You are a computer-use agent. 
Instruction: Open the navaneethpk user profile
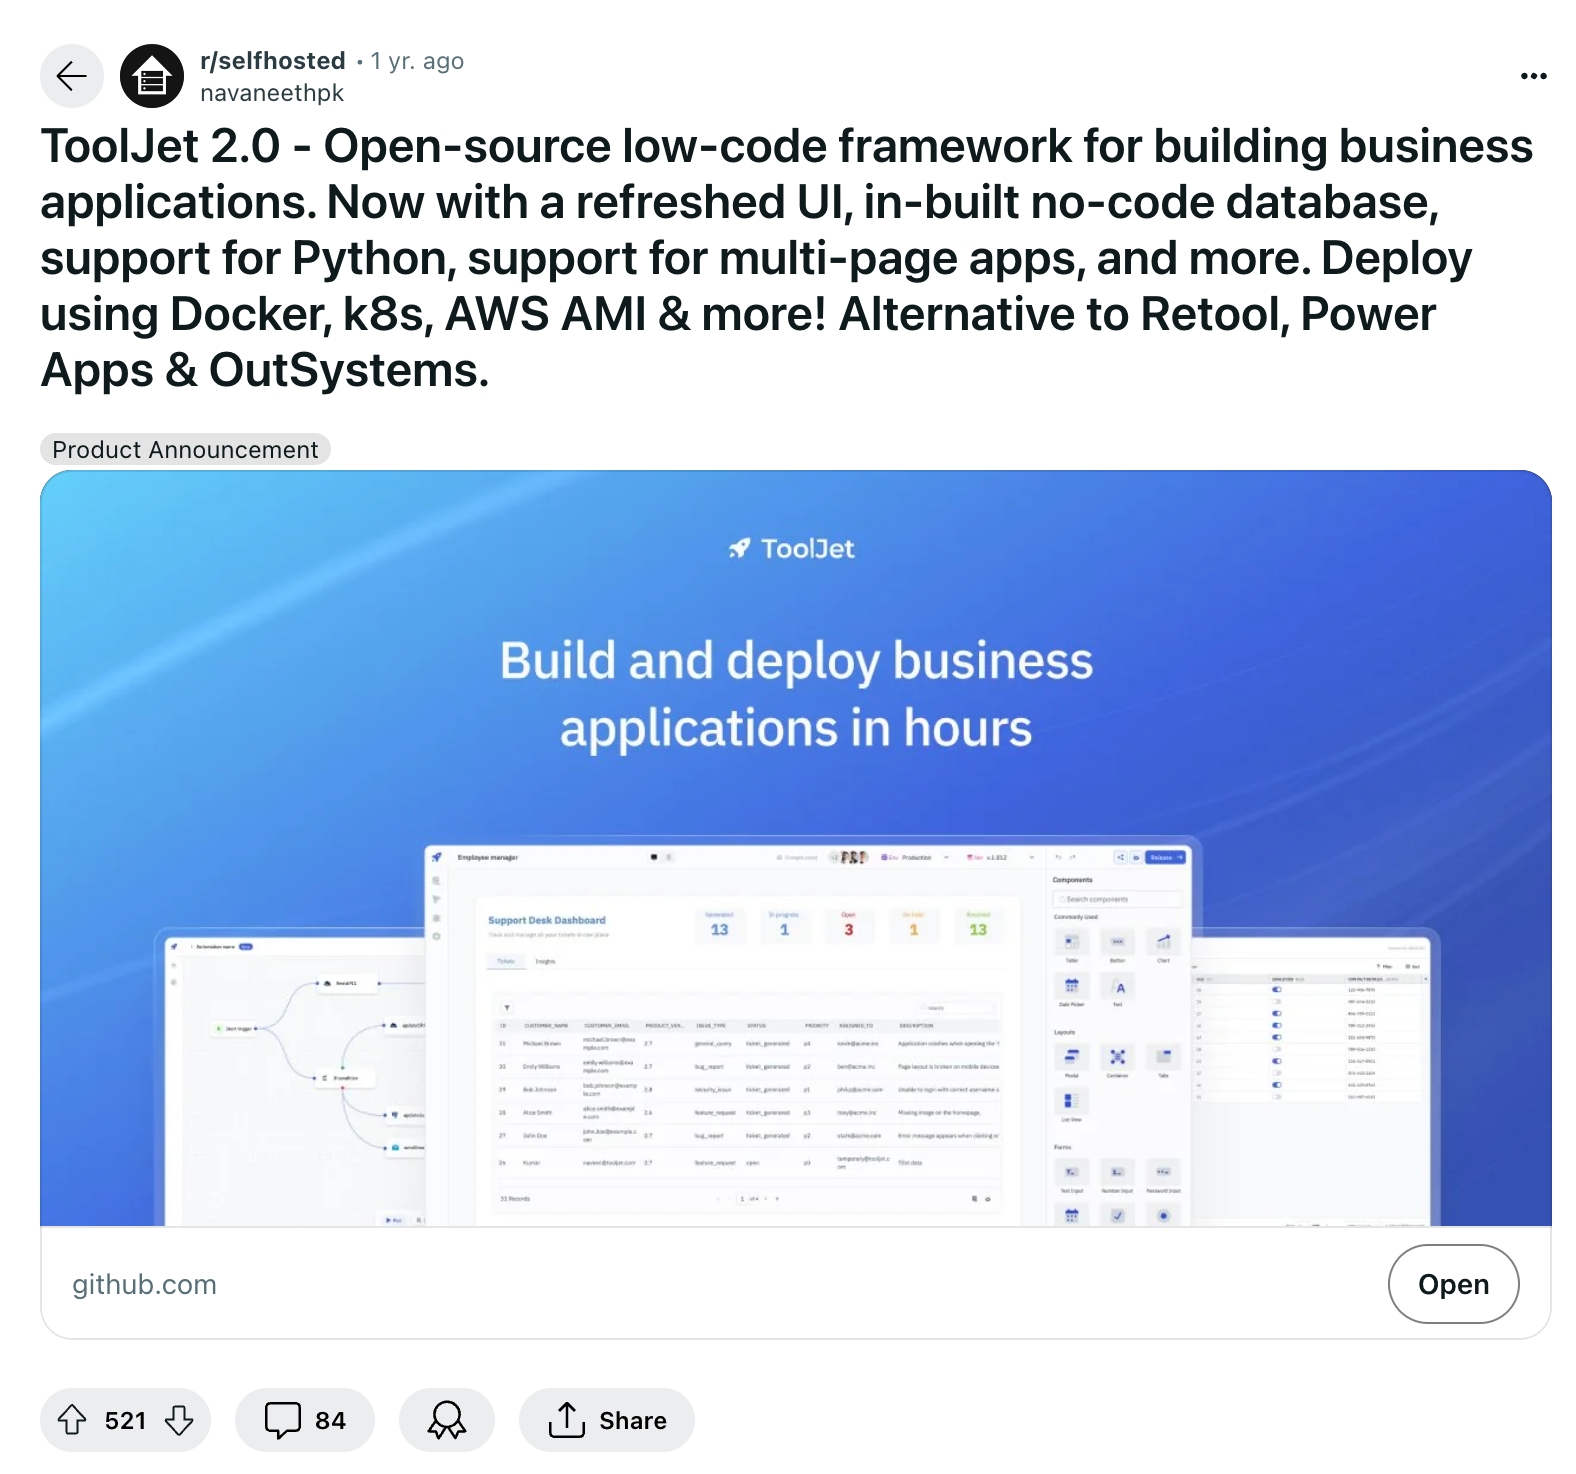pyautogui.click(x=271, y=93)
